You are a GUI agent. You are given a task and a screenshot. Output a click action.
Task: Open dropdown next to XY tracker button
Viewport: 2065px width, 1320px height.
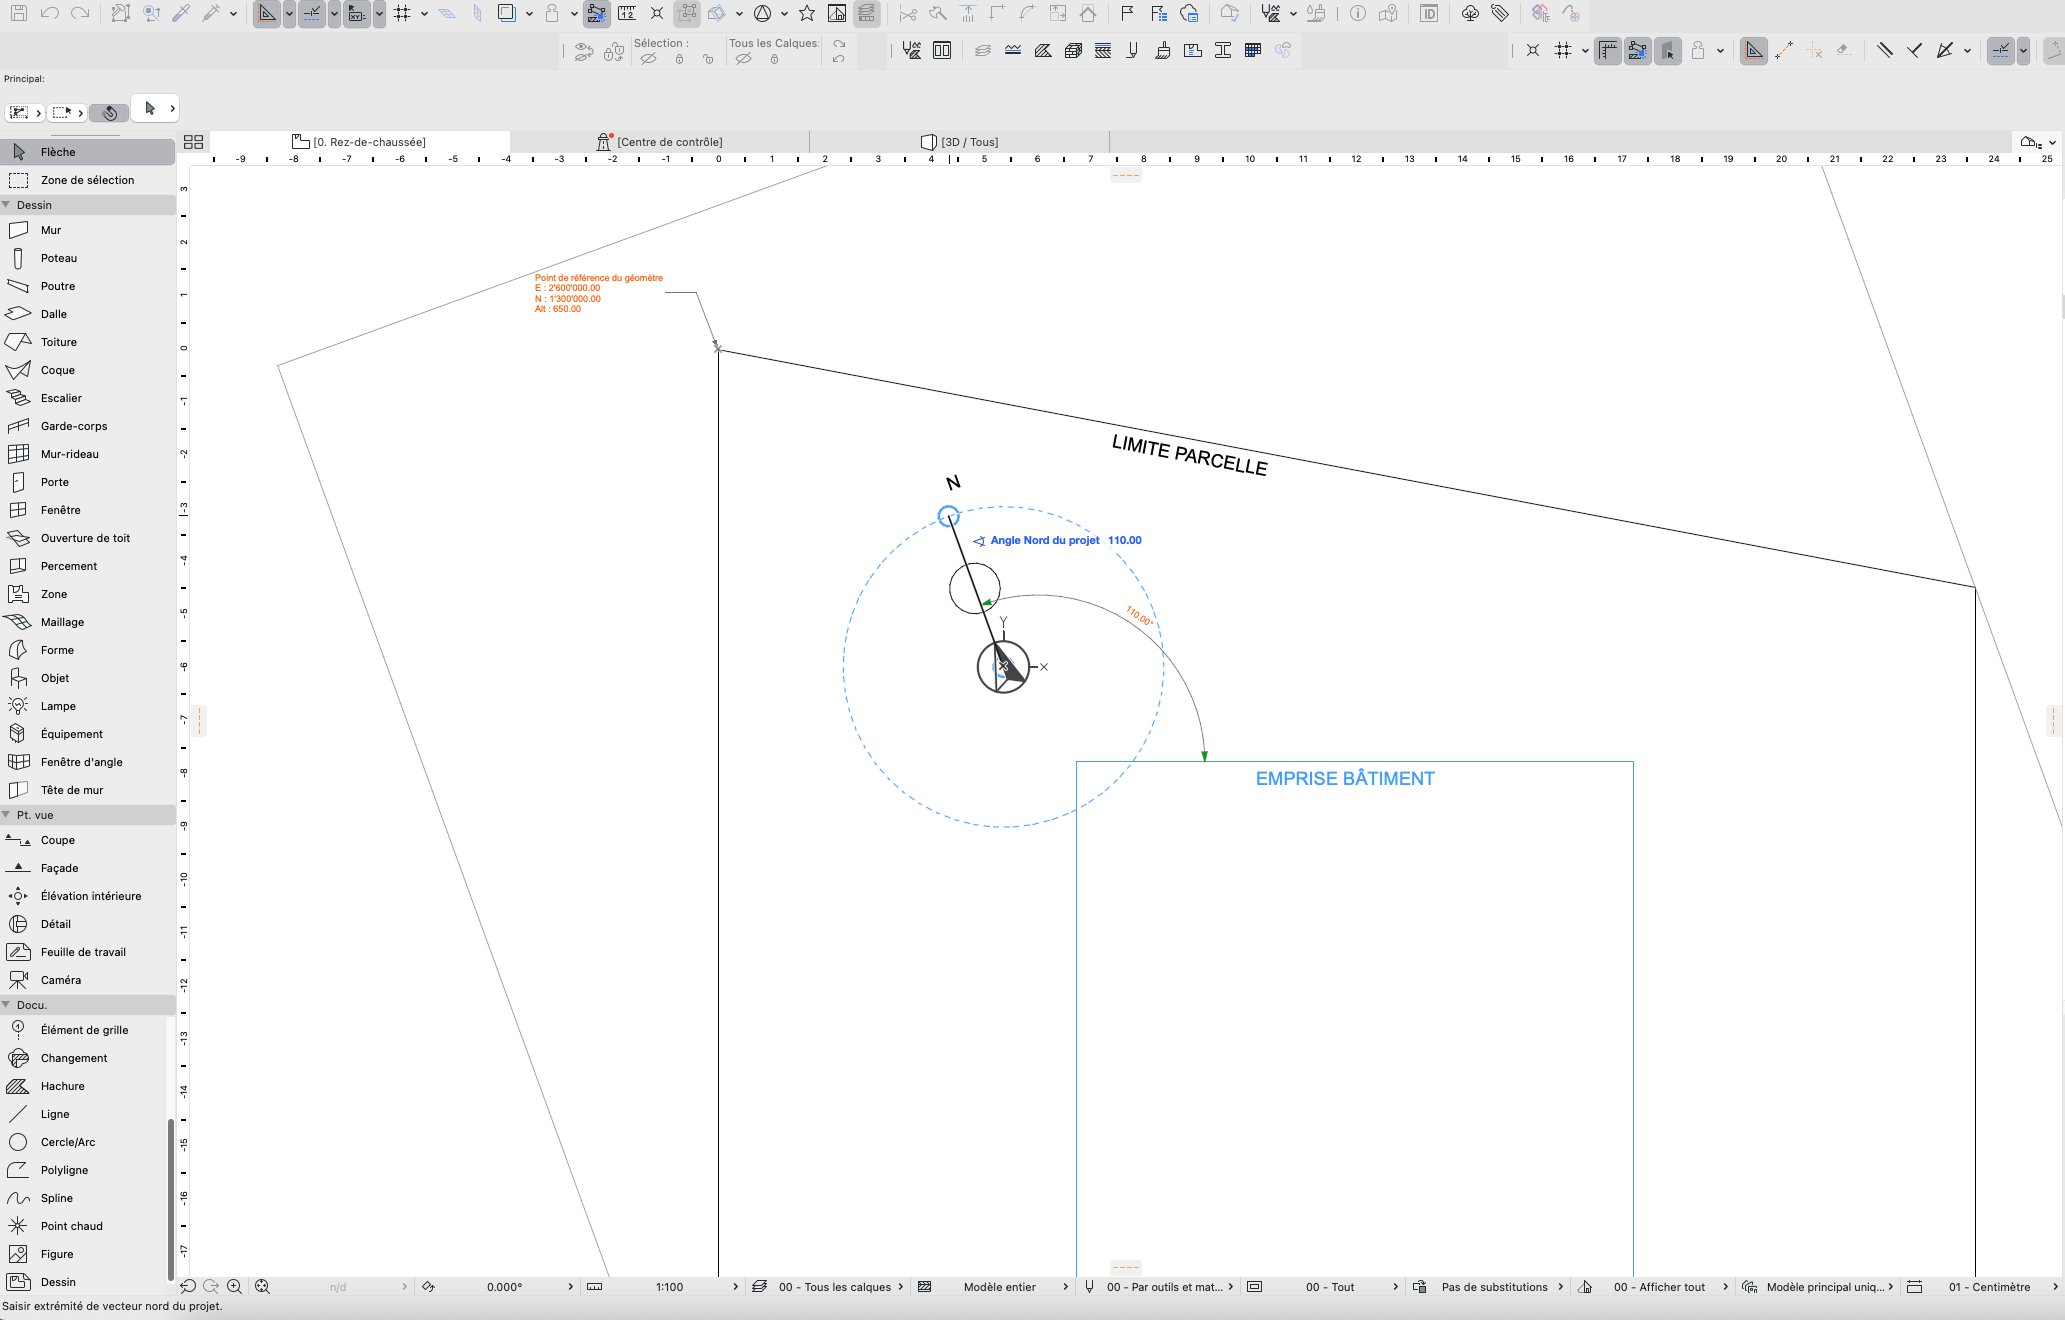point(379,14)
